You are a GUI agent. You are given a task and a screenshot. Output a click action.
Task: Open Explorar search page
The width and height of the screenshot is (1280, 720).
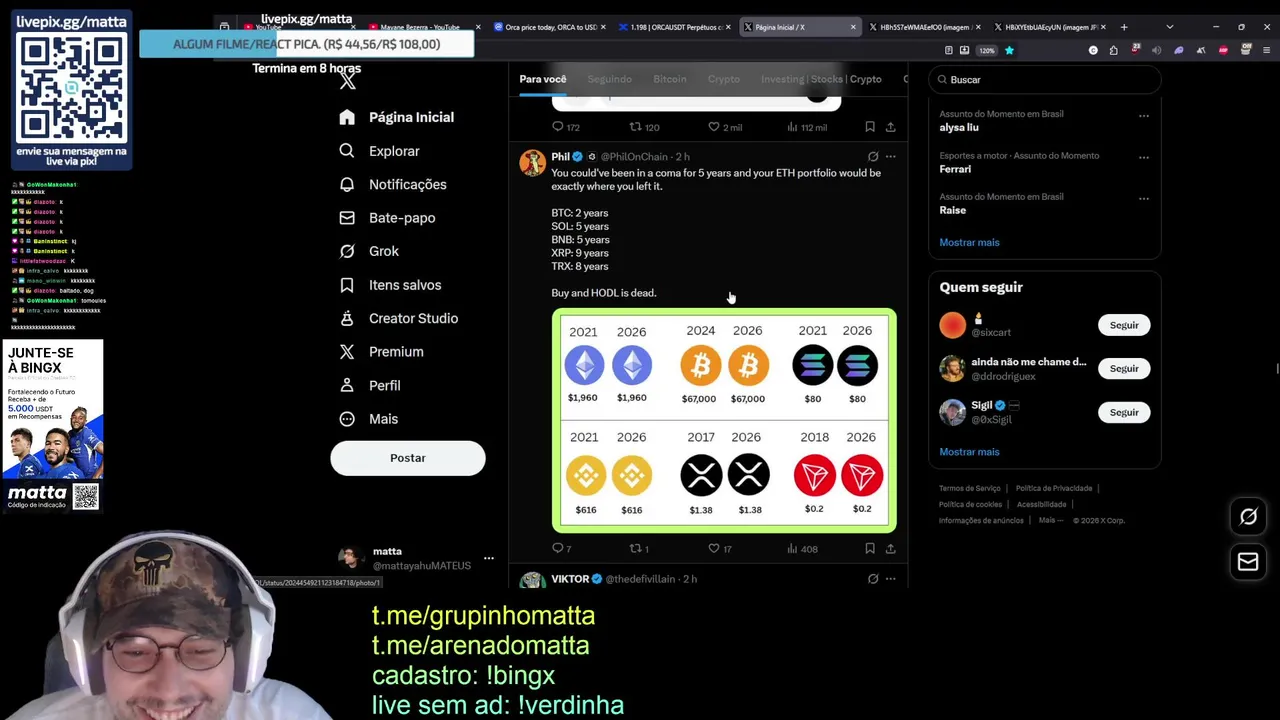[379, 151]
